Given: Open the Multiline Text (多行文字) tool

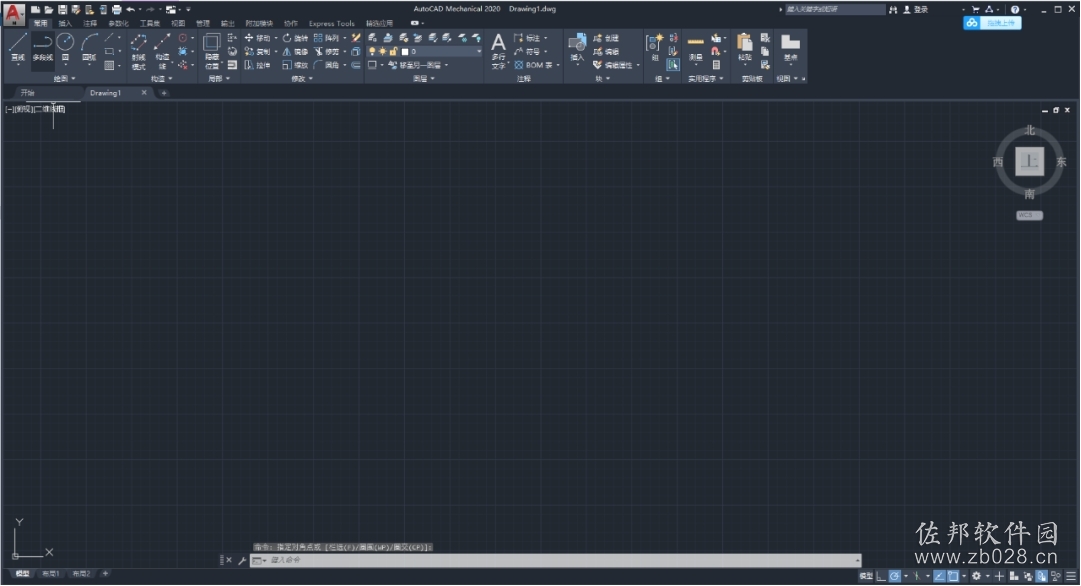Looking at the screenshot, I should tap(498, 51).
